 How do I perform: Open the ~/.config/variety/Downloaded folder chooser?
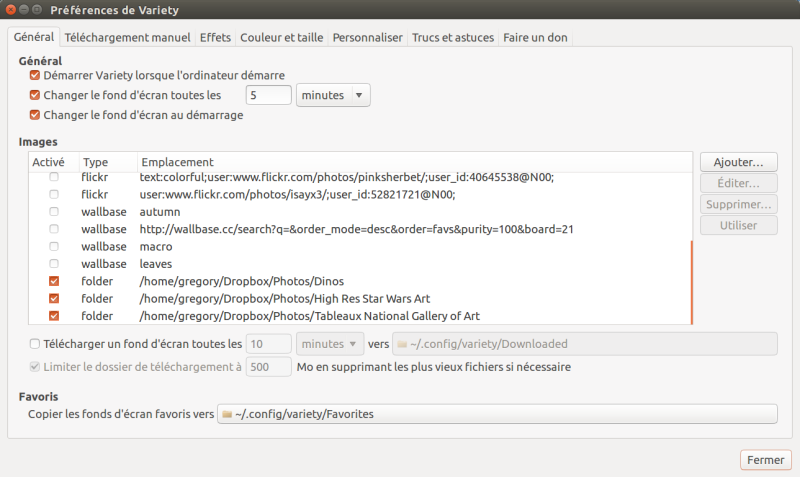tap(585, 344)
